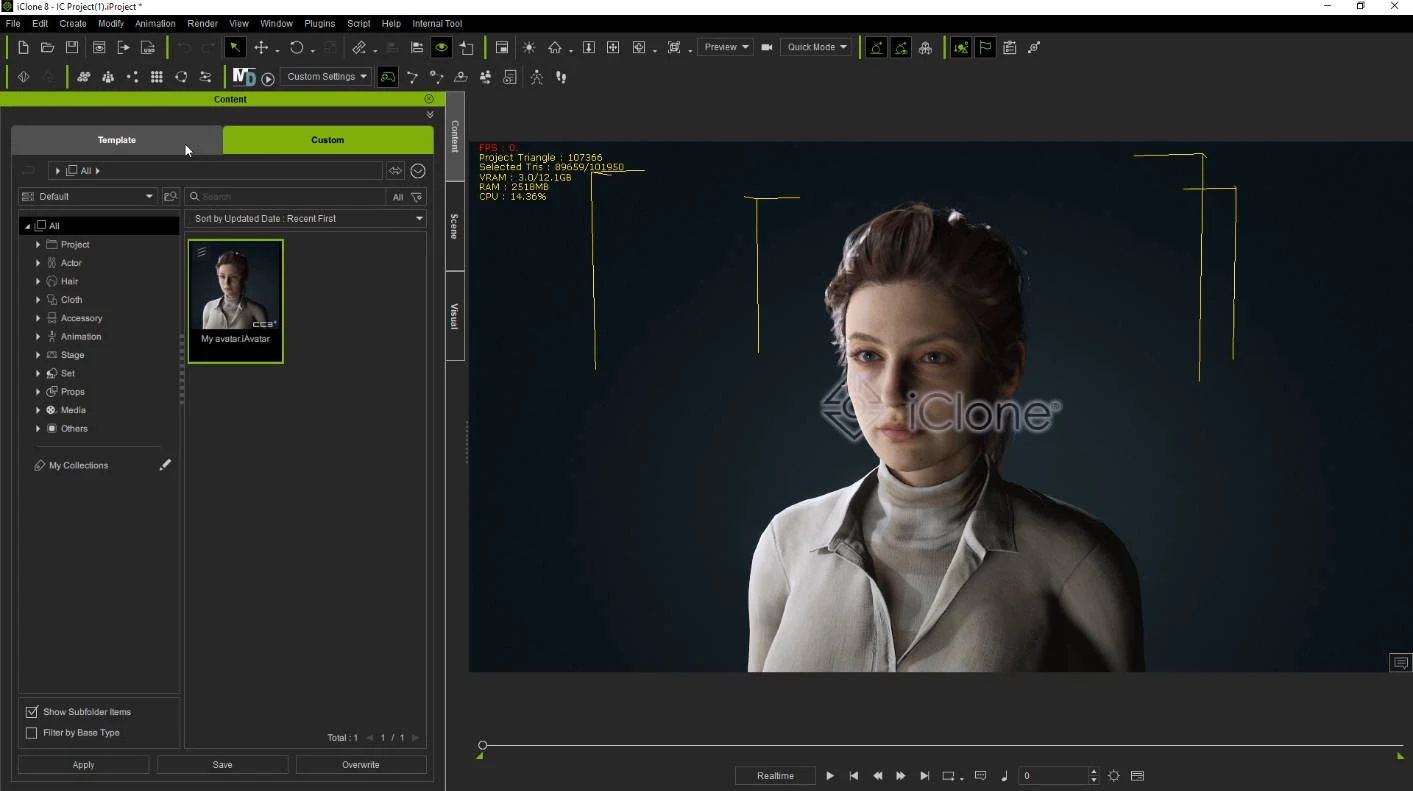Open the Sort by Updated Date dropdown
The height and width of the screenshot is (791, 1413).
click(x=306, y=218)
